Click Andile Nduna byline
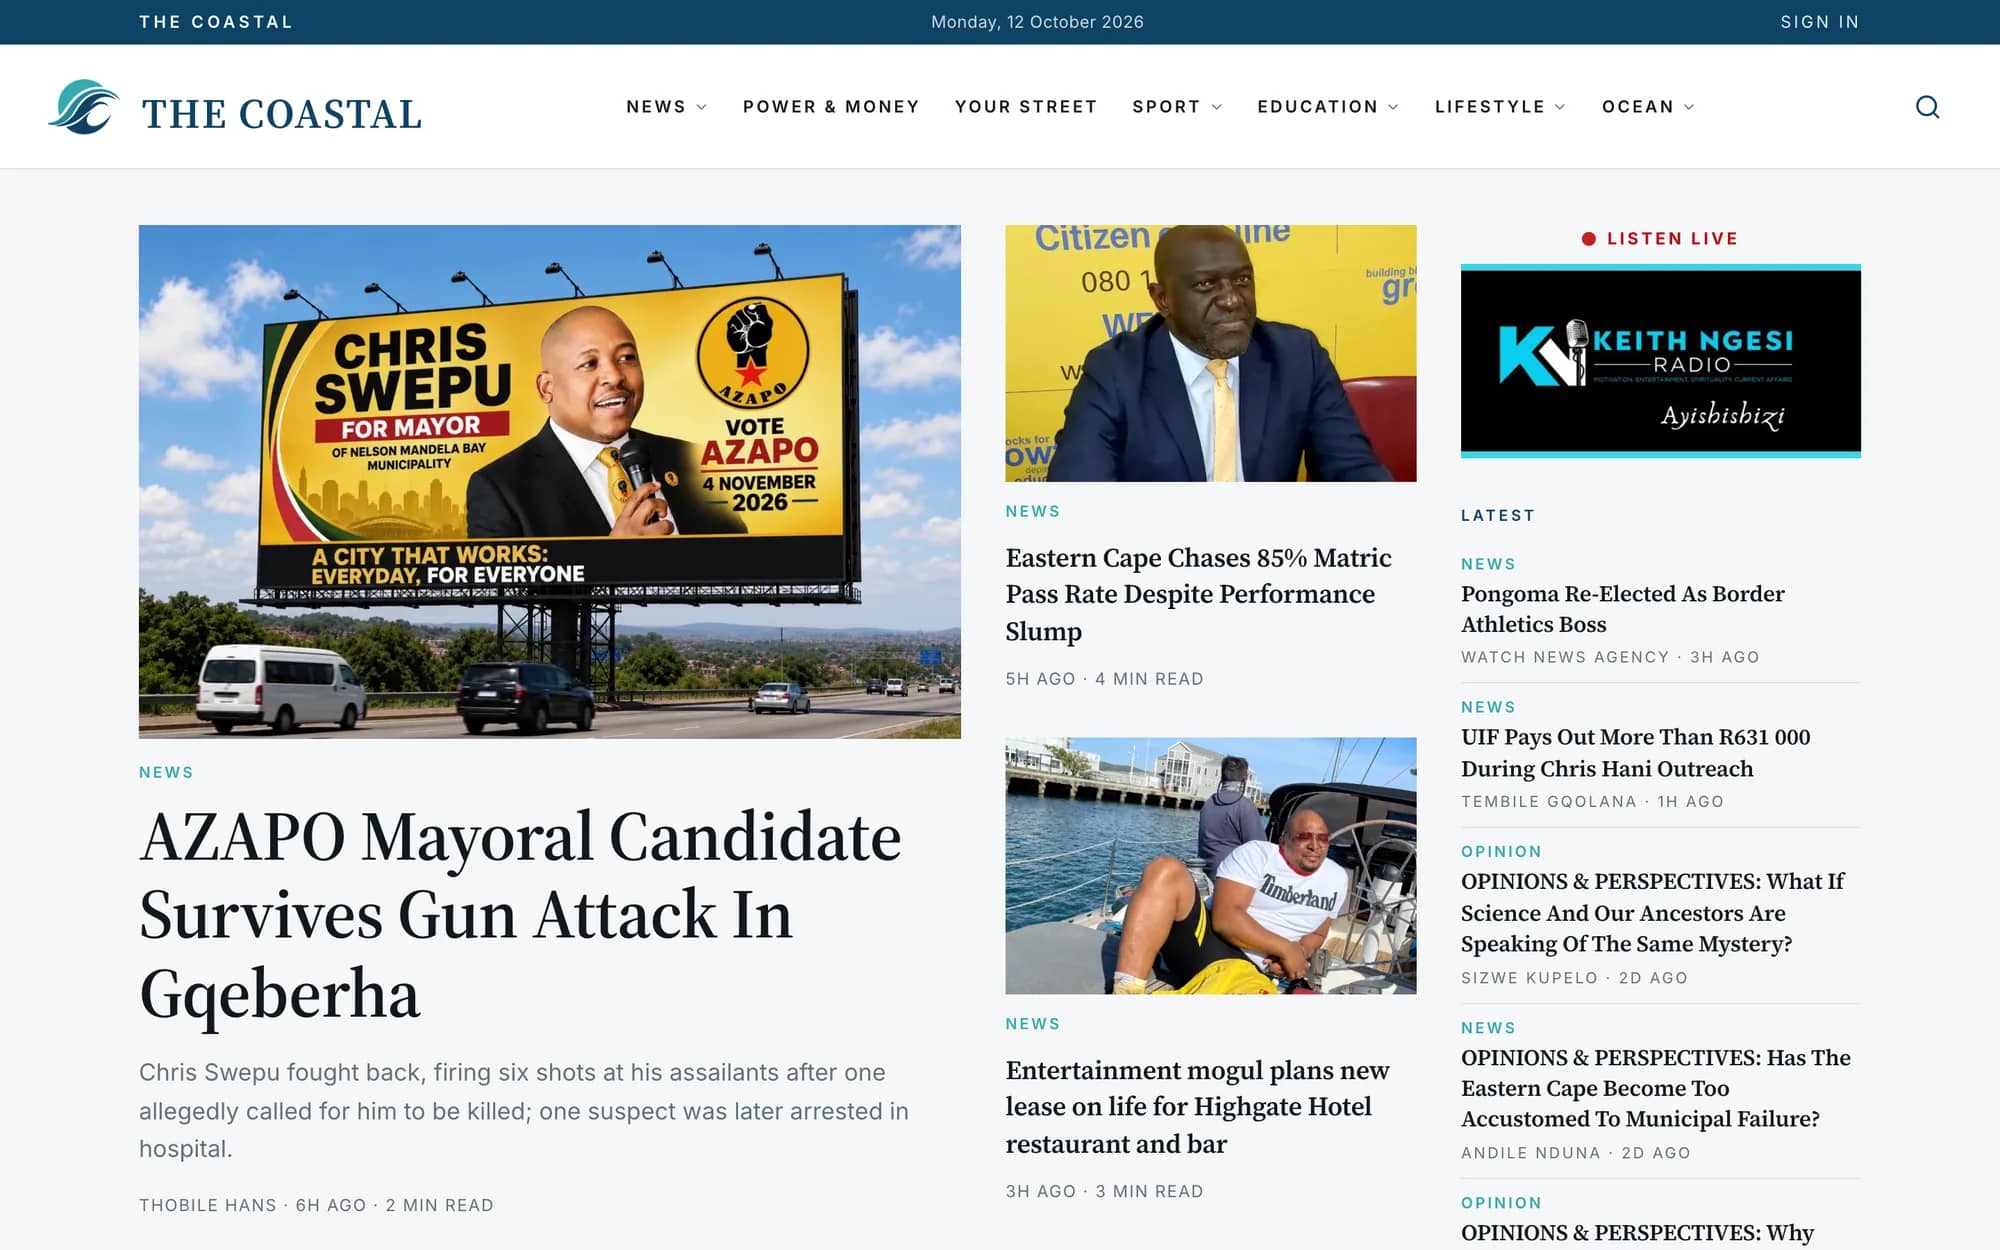This screenshot has width=2000, height=1250. pyautogui.click(x=1530, y=1153)
